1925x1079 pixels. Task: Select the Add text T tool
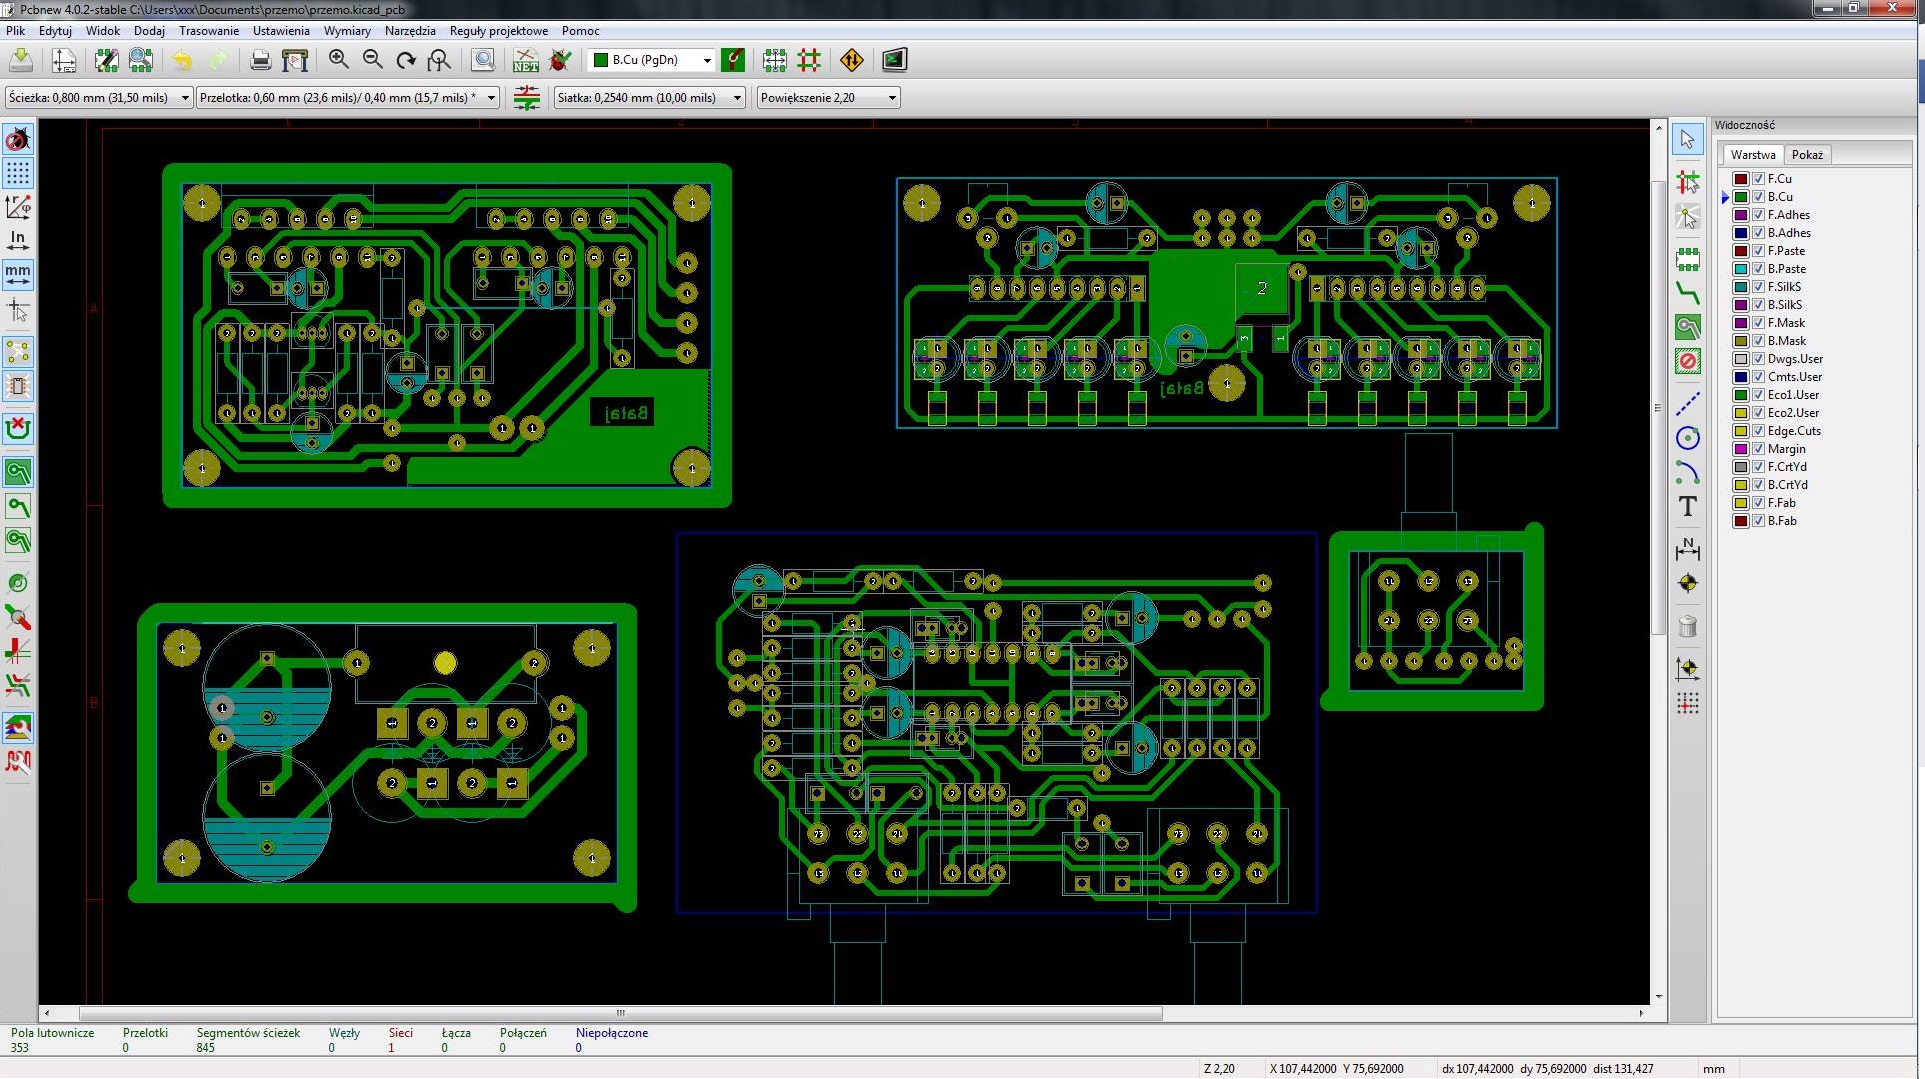pyautogui.click(x=1688, y=506)
